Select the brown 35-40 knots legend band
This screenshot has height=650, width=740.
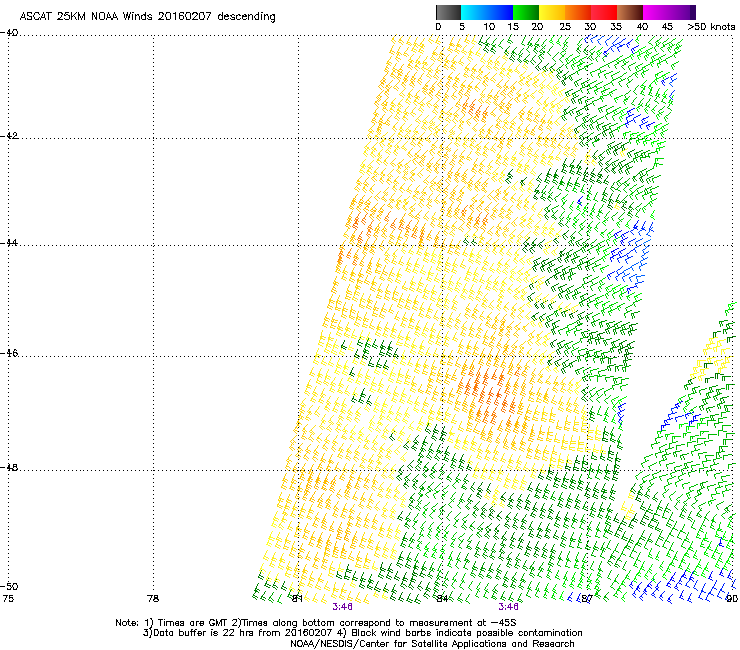(630, 12)
